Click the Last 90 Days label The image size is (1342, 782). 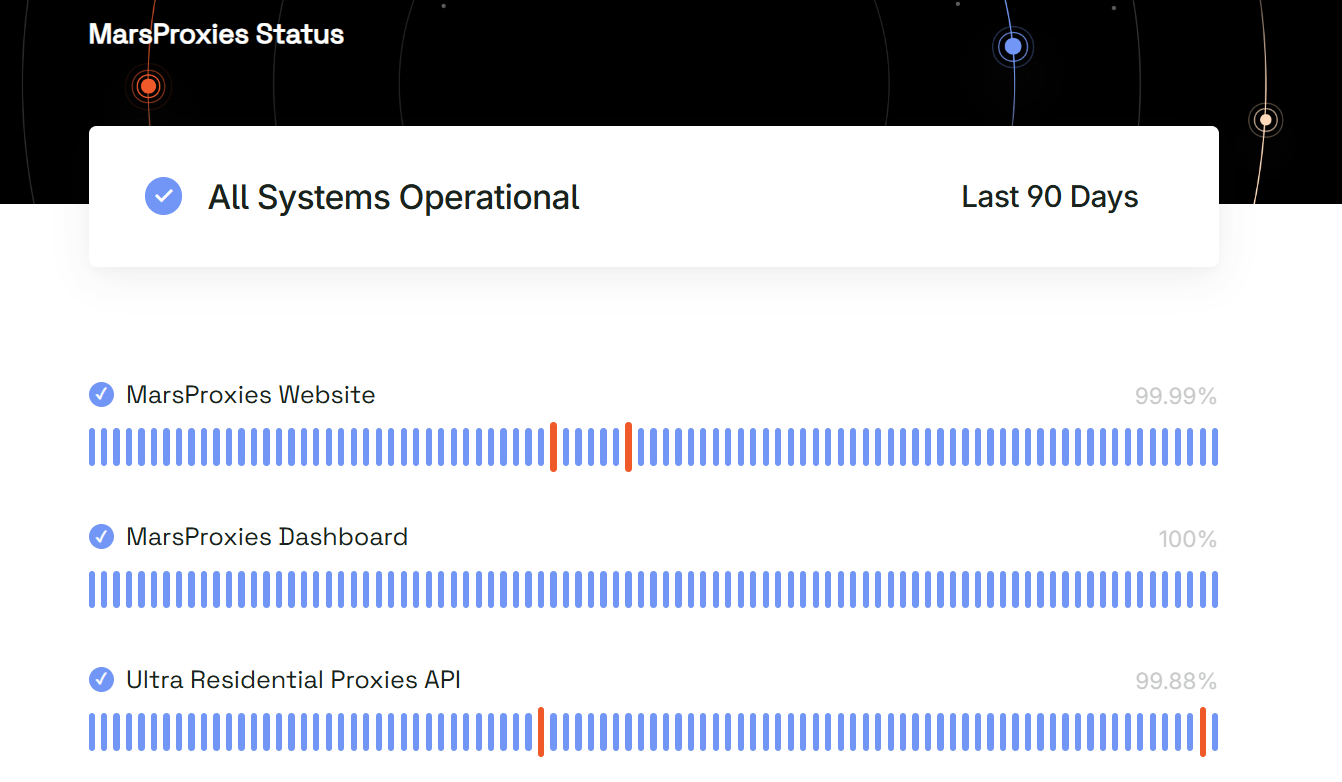1049,197
